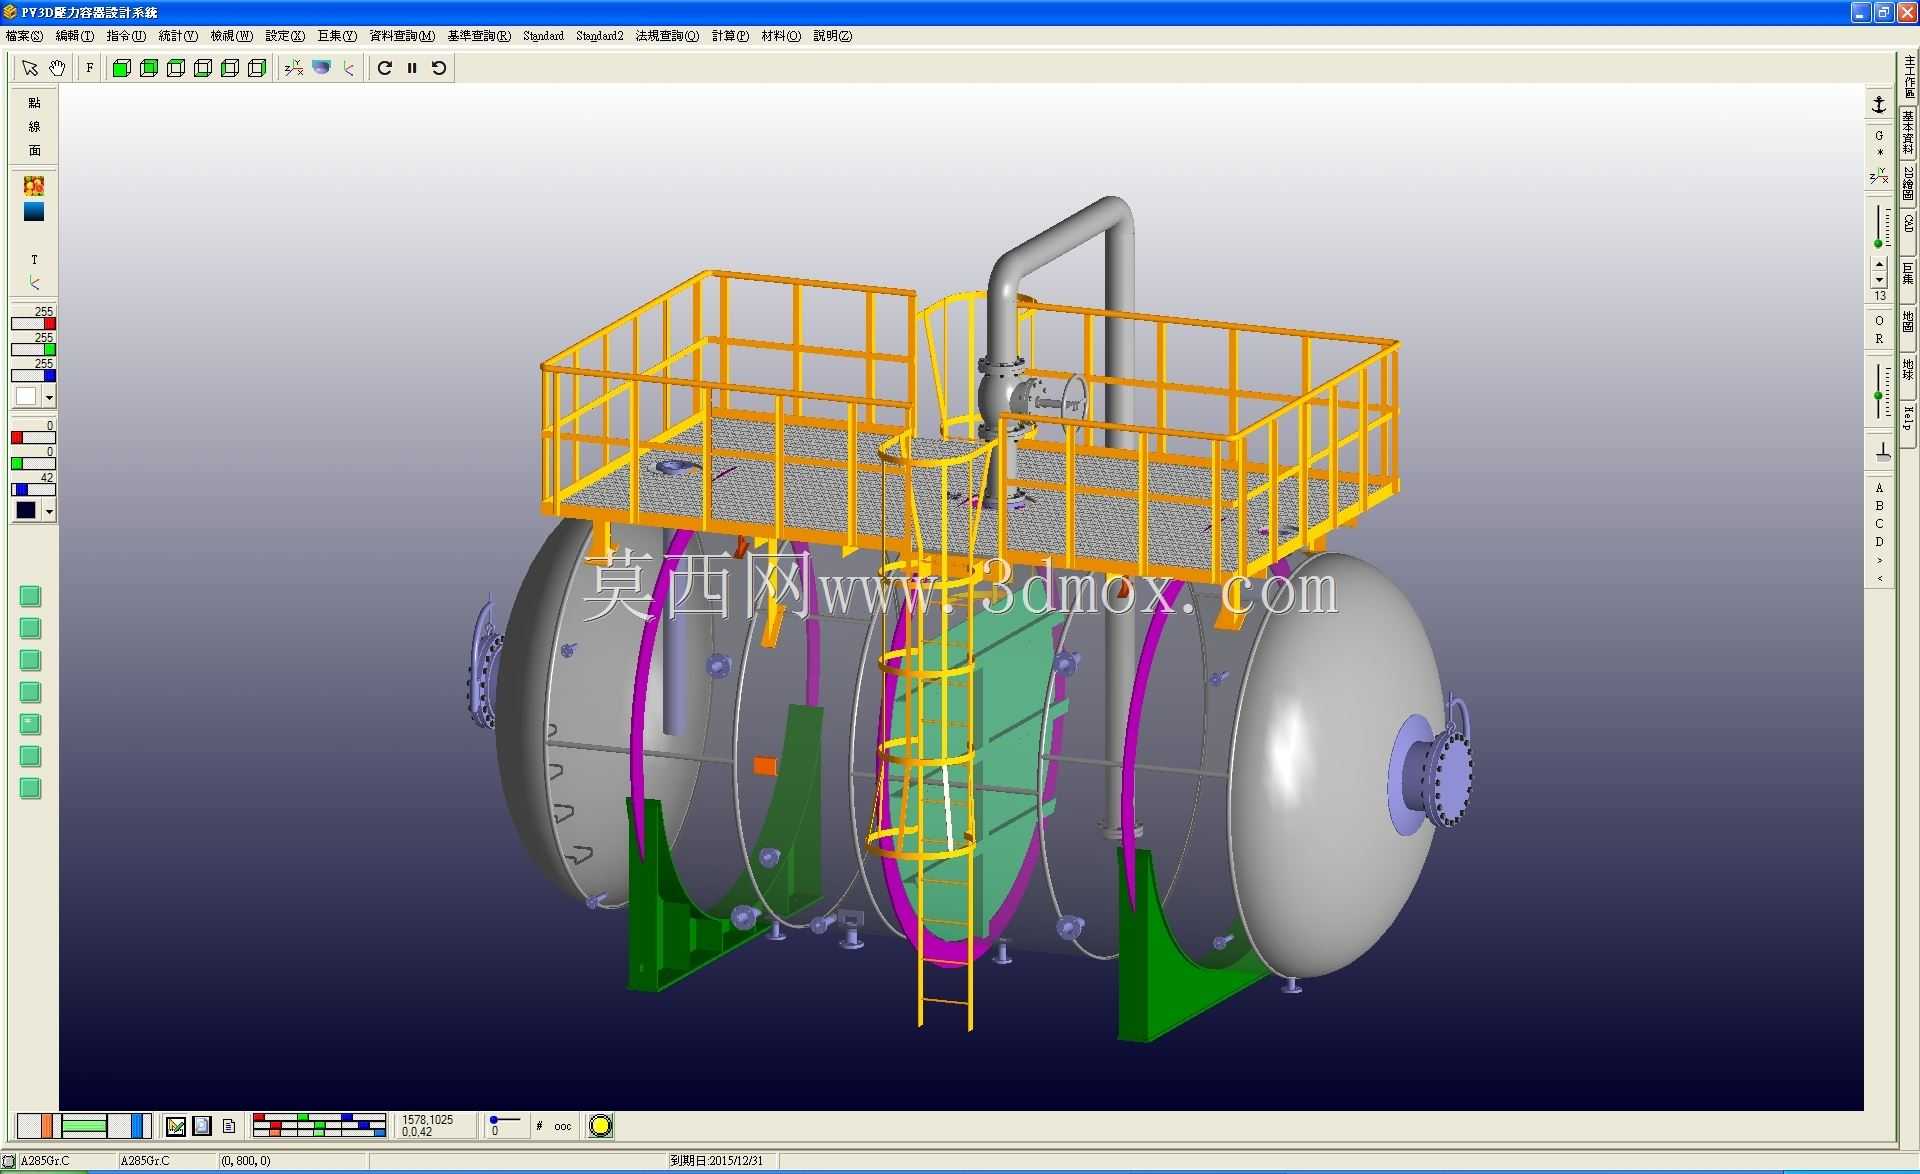Click the left panel axis tripod icon
Screen dimensions: 1920x1174
pos(34,283)
